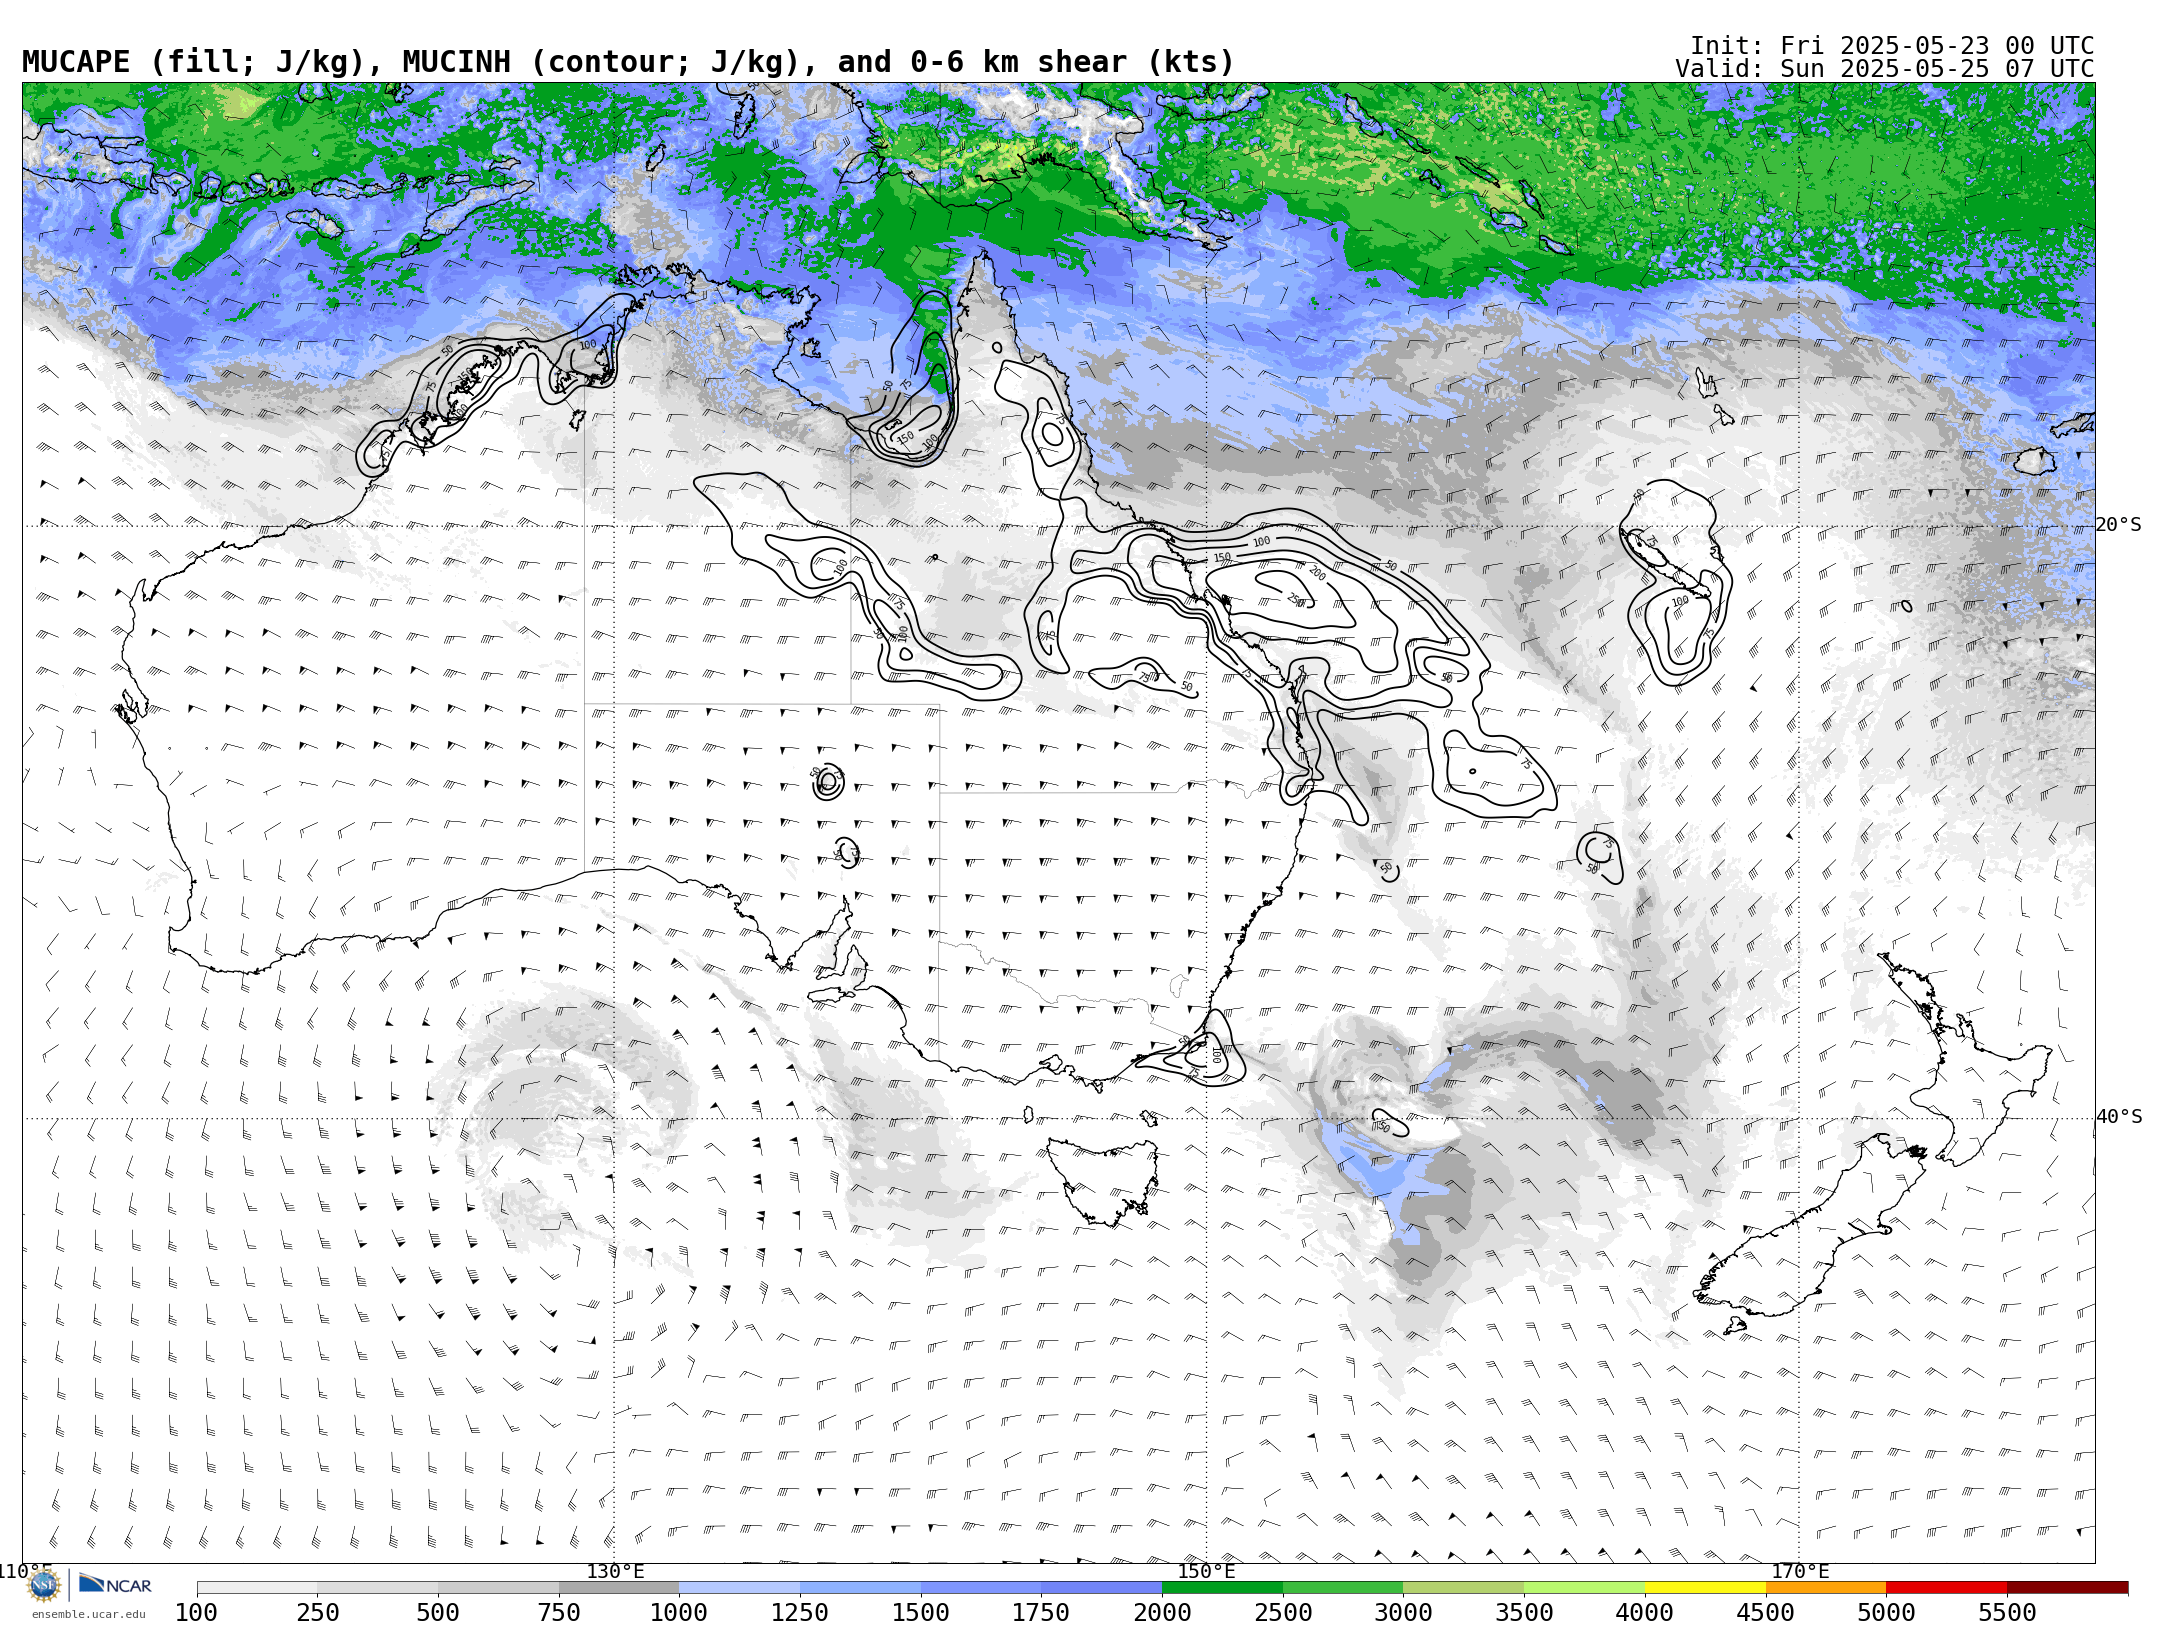Screen dimensions: 2160x1626
Task: Click the 150°E longitude label
Action: coord(1206,1571)
